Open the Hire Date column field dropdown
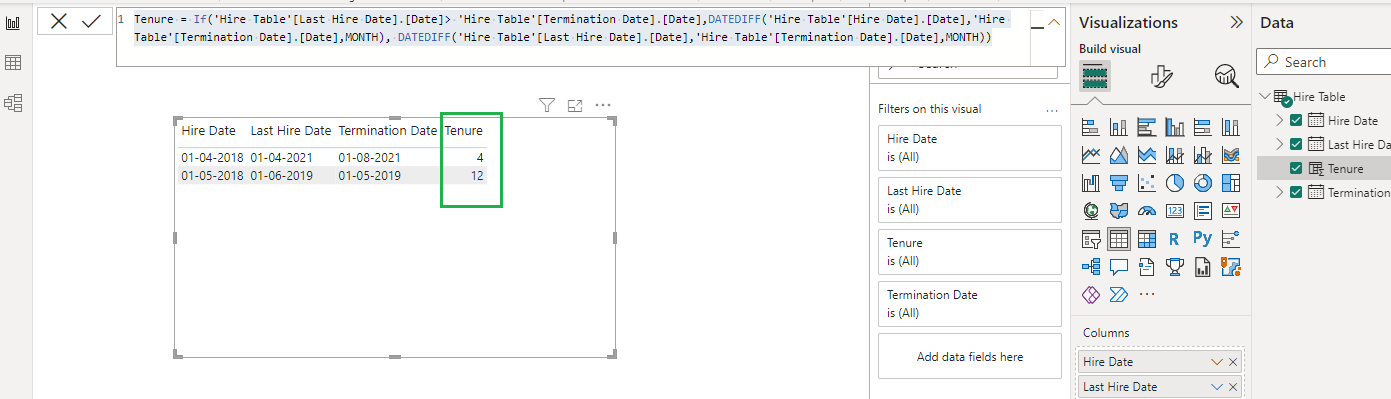The height and width of the screenshot is (399, 1391). click(x=1217, y=362)
